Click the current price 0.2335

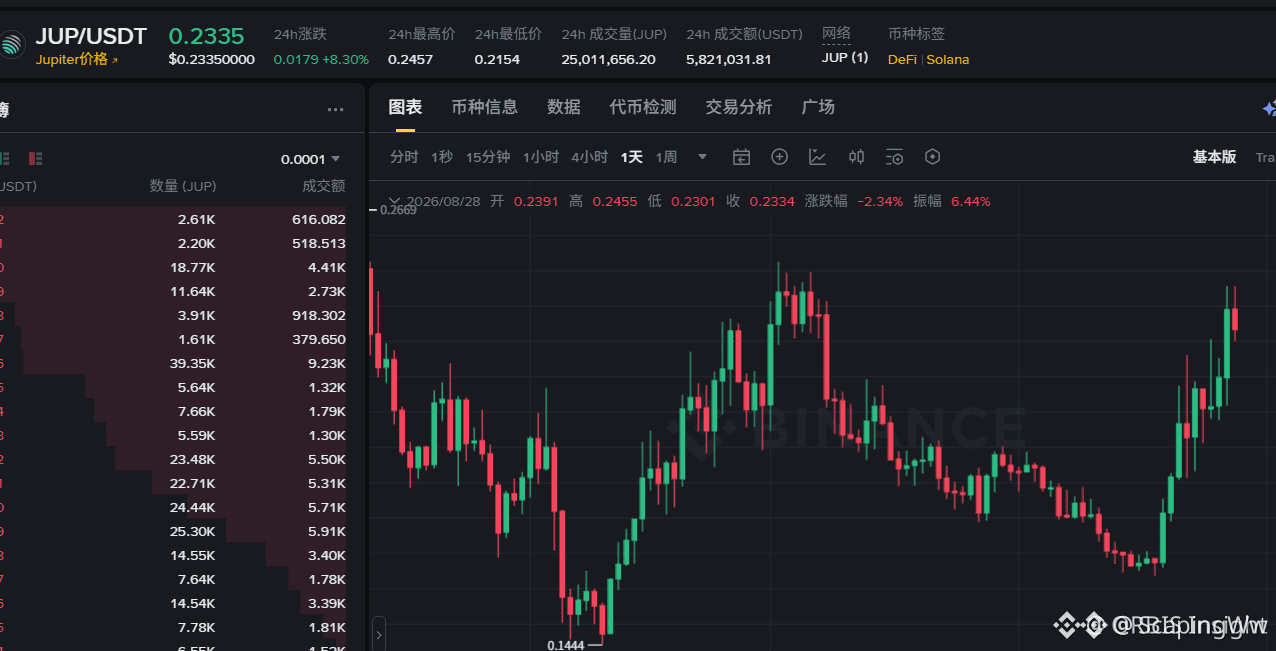(x=206, y=36)
